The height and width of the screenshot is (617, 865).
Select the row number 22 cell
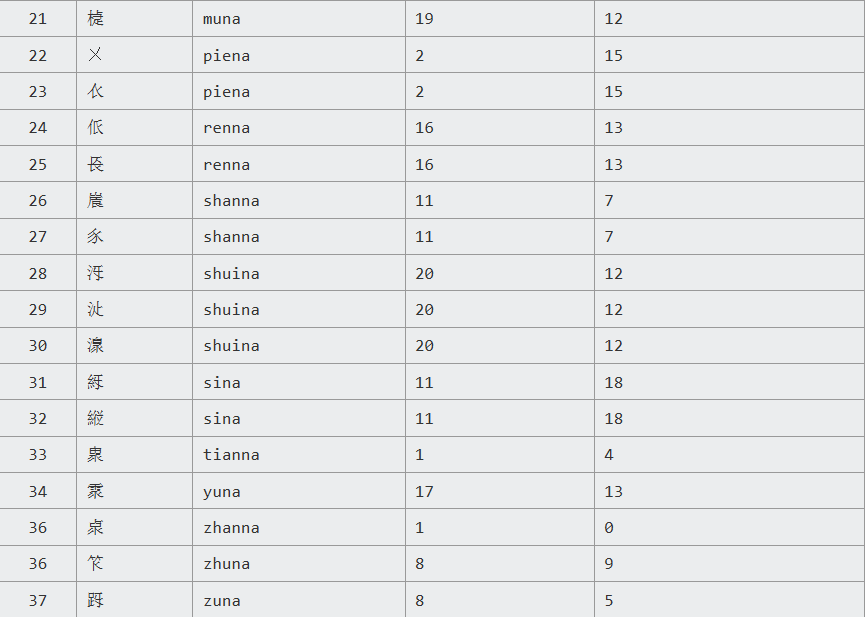(38, 56)
